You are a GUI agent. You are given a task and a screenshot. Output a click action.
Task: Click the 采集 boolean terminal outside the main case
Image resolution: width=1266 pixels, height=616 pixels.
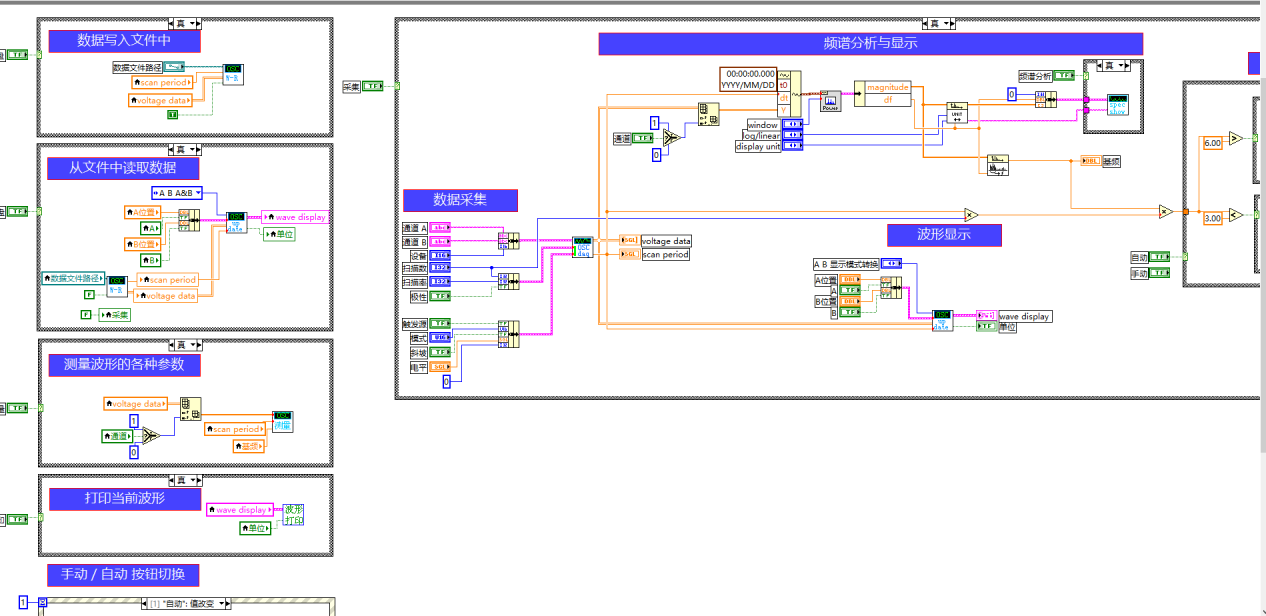coord(372,86)
